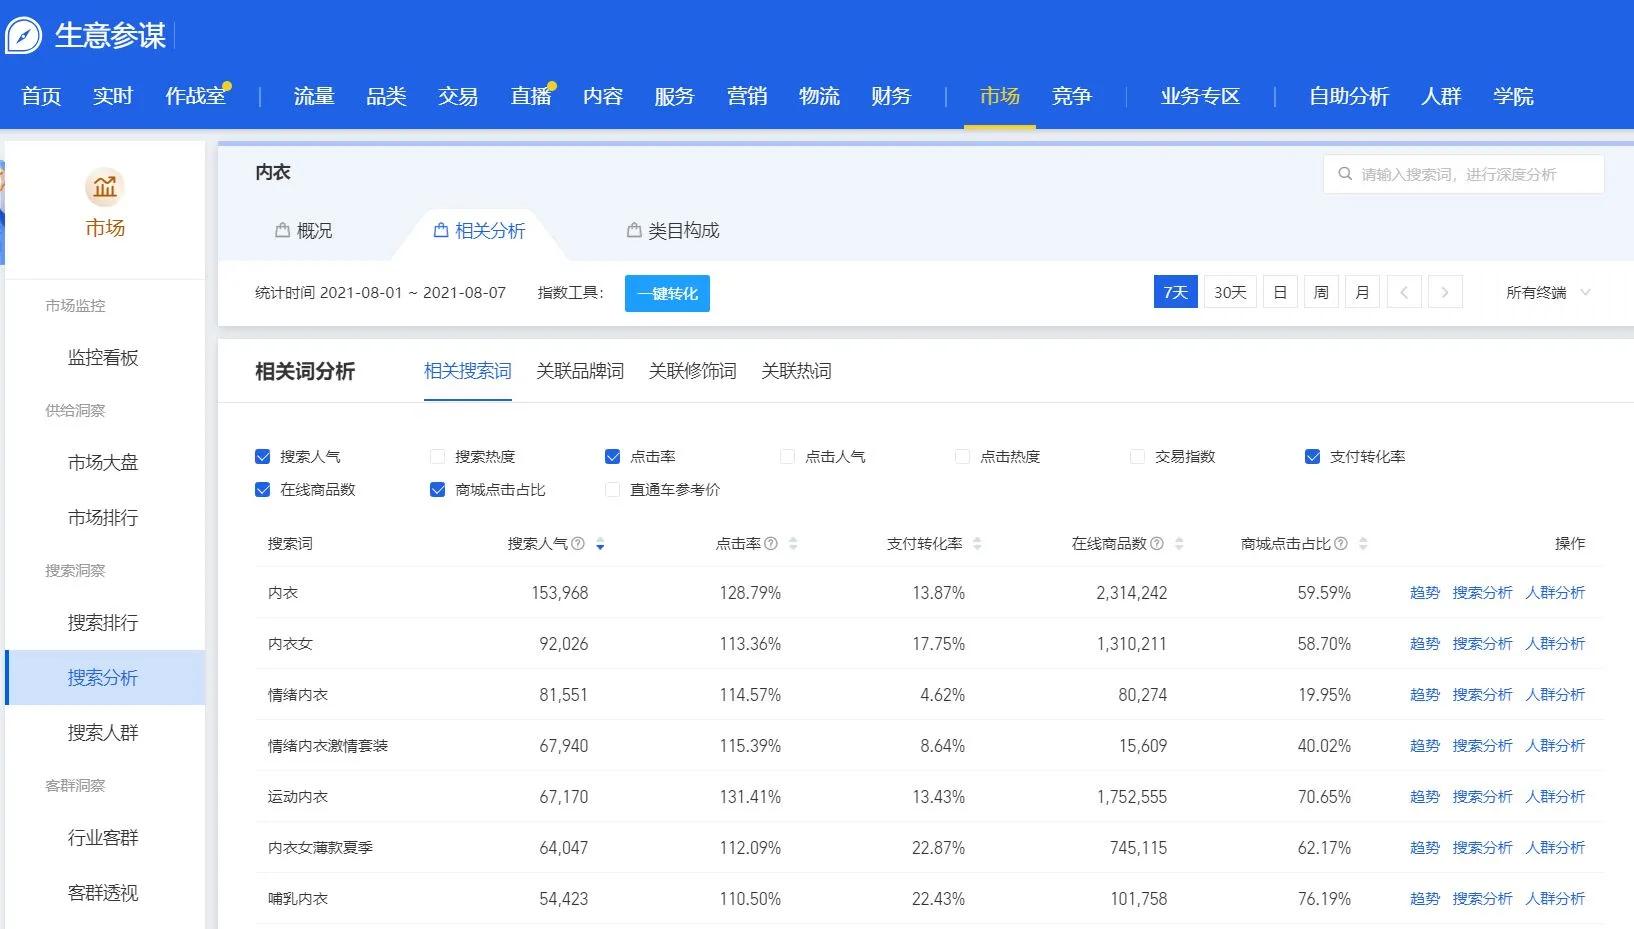Click the 生意参谋 compass logo icon
Screen dimensions: 1634x929
click(24, 36)
